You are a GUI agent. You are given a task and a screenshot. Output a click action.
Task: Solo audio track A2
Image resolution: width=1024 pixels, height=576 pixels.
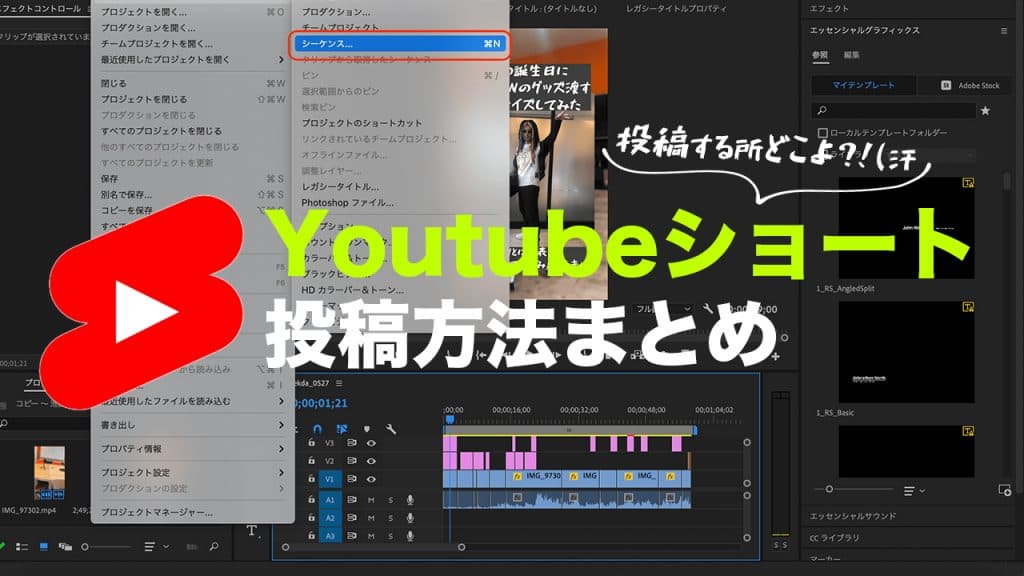[x=391, y=518]
